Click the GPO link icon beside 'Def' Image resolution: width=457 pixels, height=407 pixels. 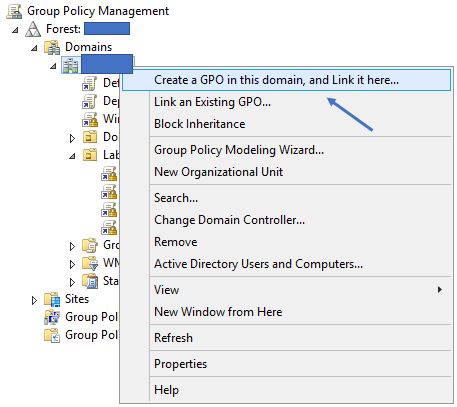pos(90,83)
